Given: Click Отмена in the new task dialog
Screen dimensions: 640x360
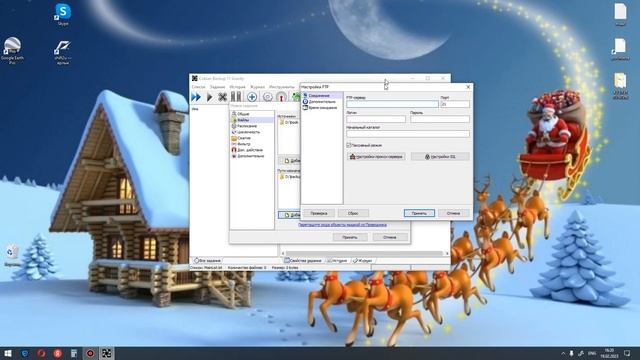Looking at the screenshot, I should (x=390, y=237).
